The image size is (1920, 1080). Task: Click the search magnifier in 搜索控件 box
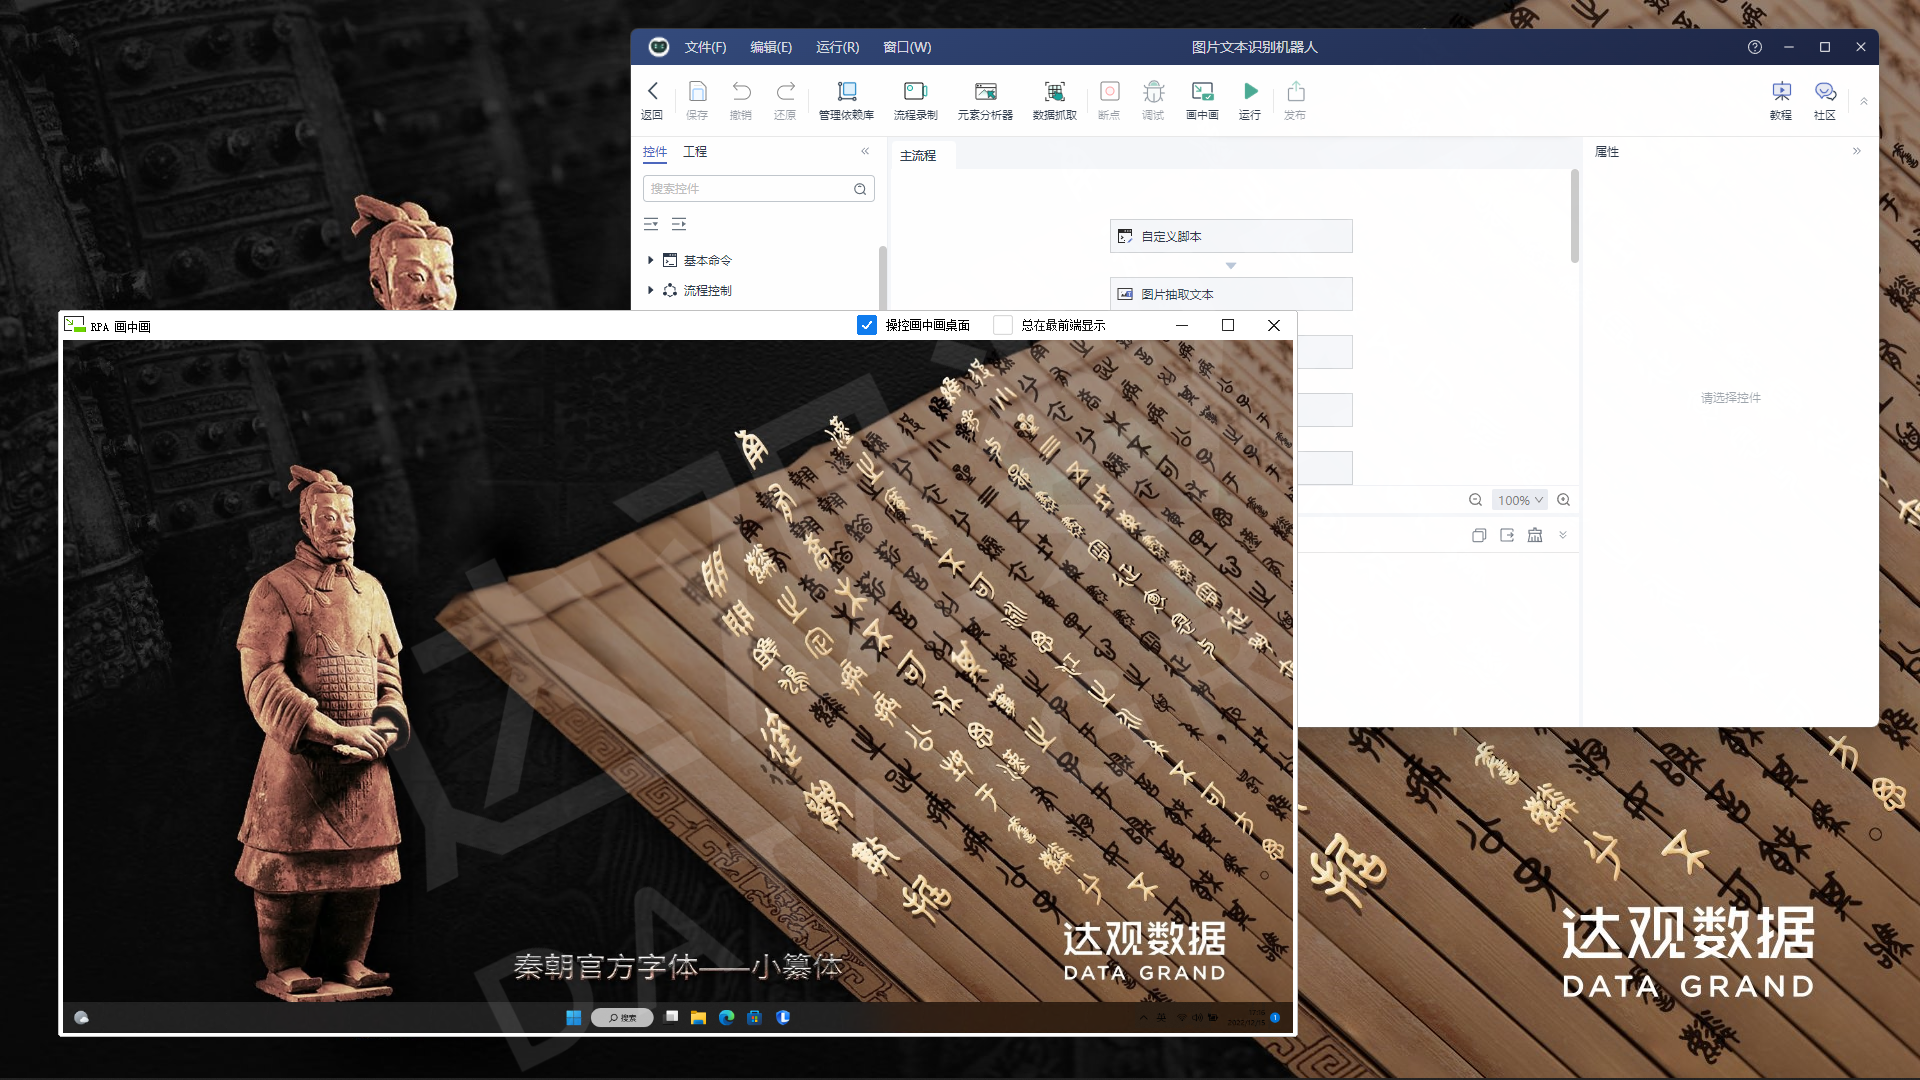coord(860,189)
